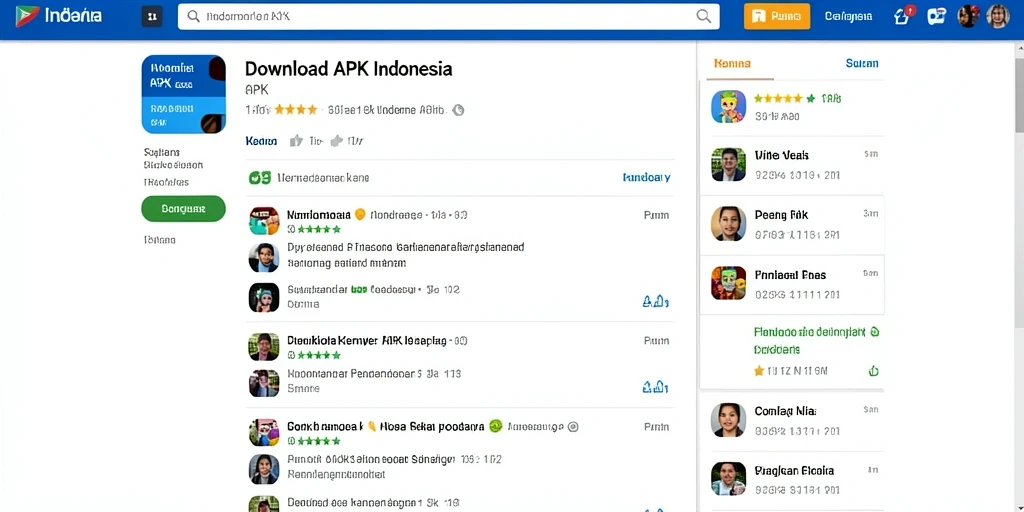Click the Viite Veals avatar photo
This screenshot has height=512, width=1024.
click(x=728, y=165)
